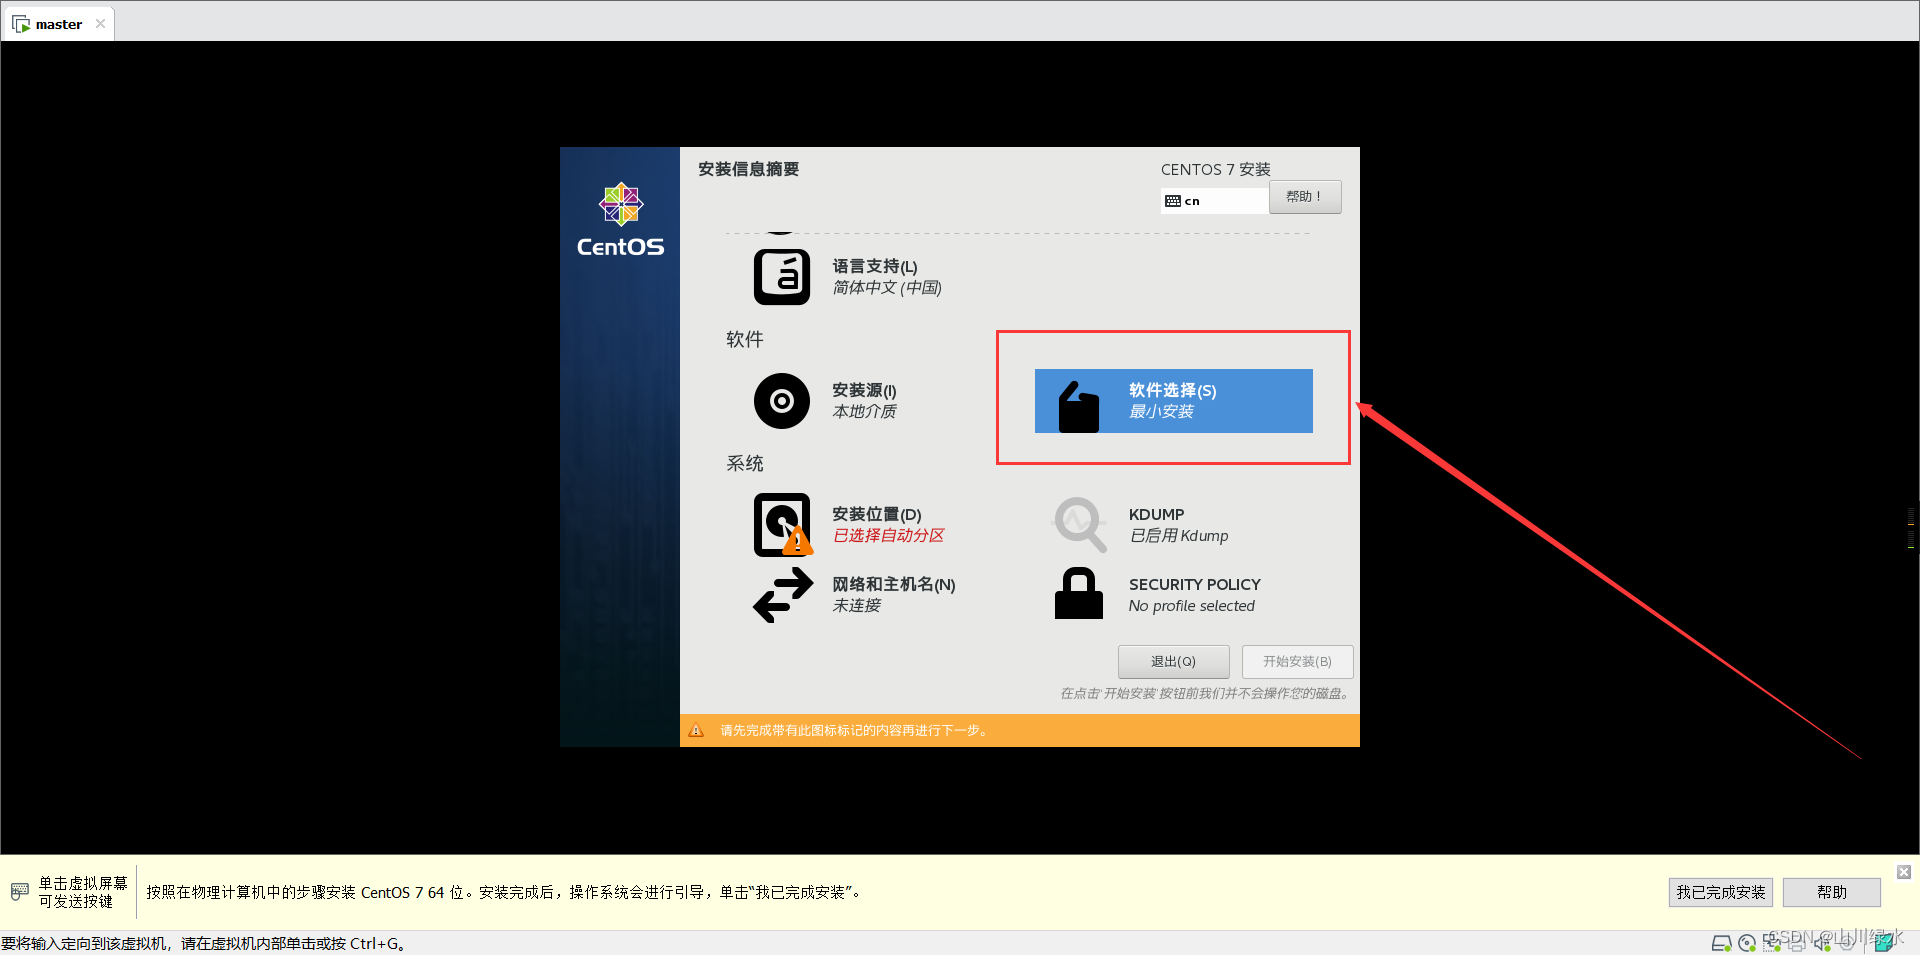This screenshot has width=1920, height=955.
Task: Click printer status icon in VMware bar
Action: coord(1797,943)
